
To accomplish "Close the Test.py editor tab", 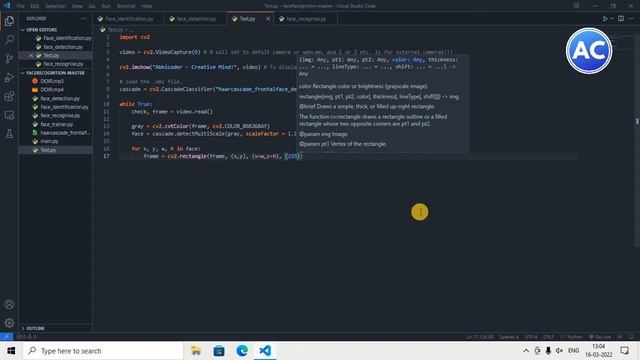I will click(268, 19).
